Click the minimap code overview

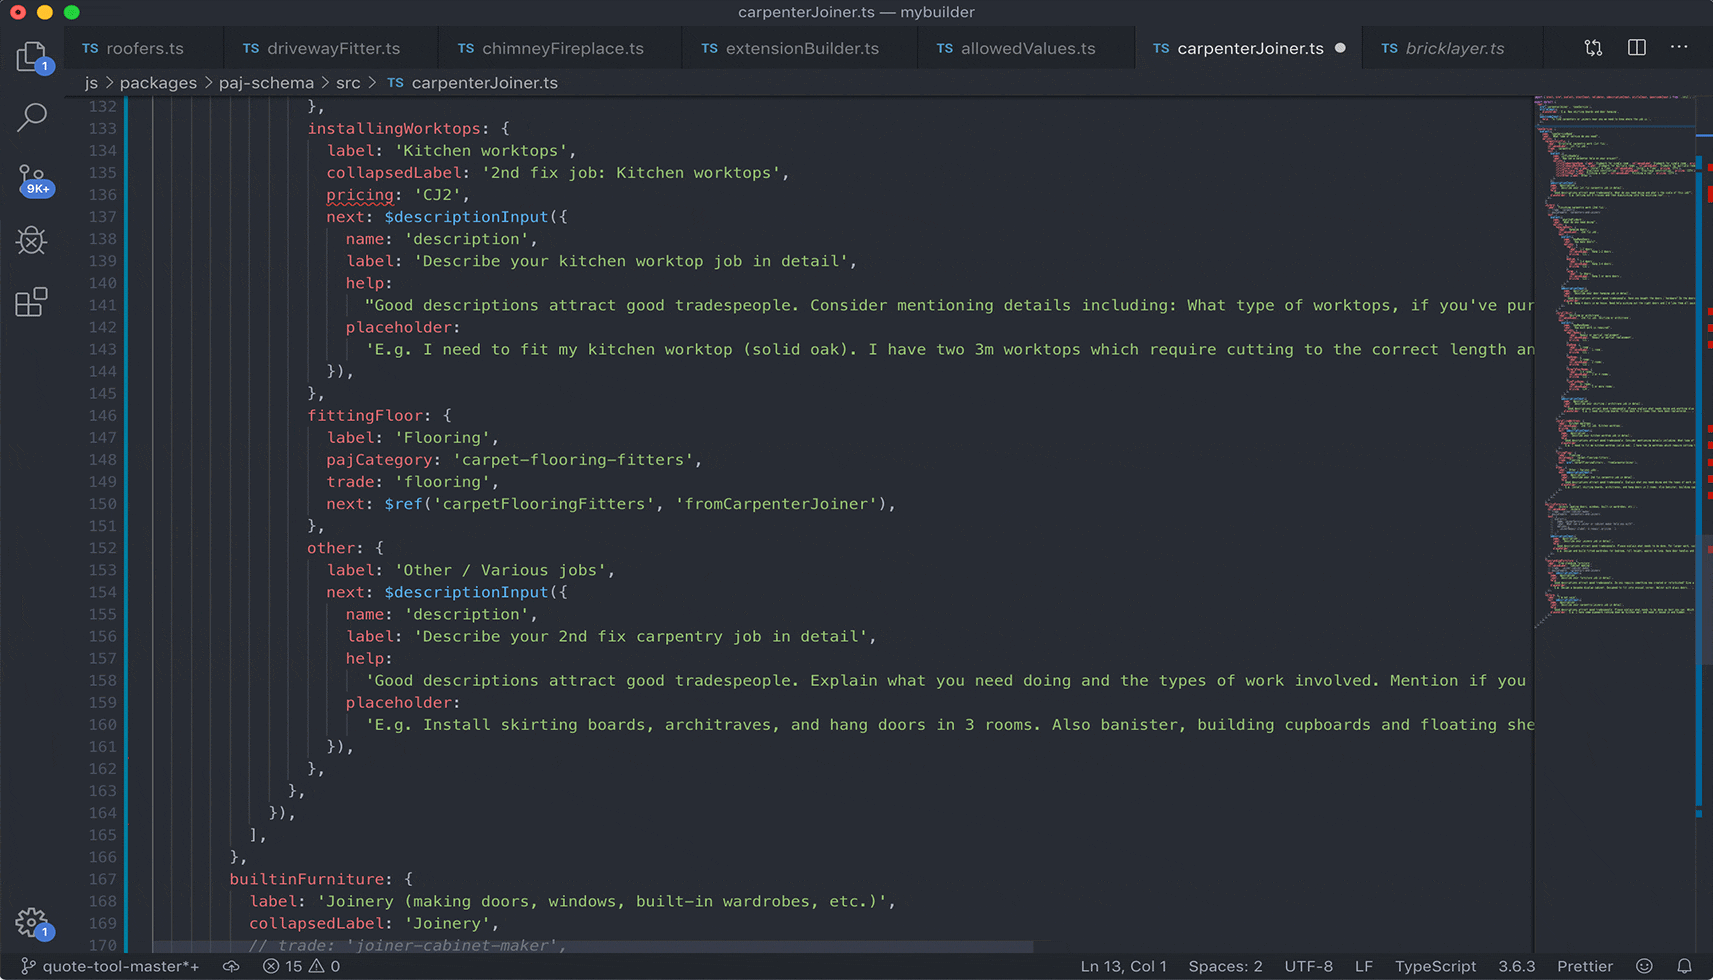tap(1614, 362)
